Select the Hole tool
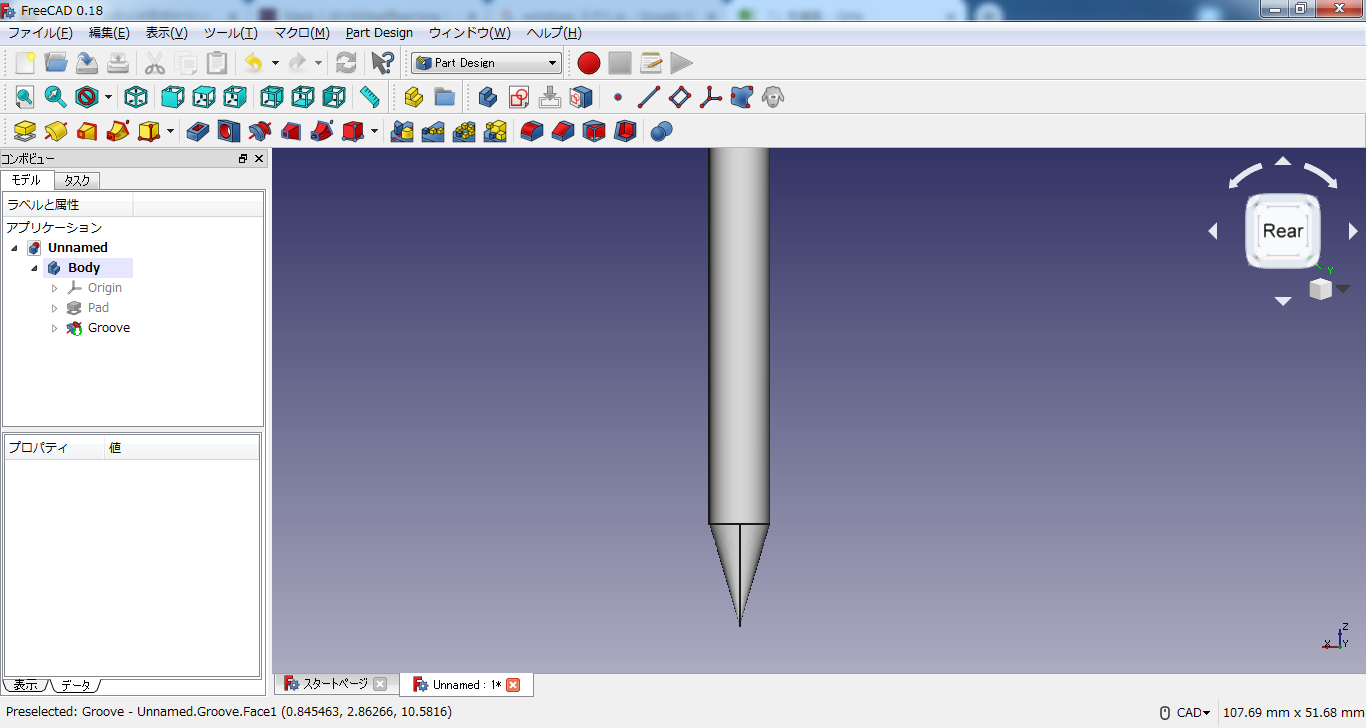The image size is (1366, 728). tap(229, 131)
